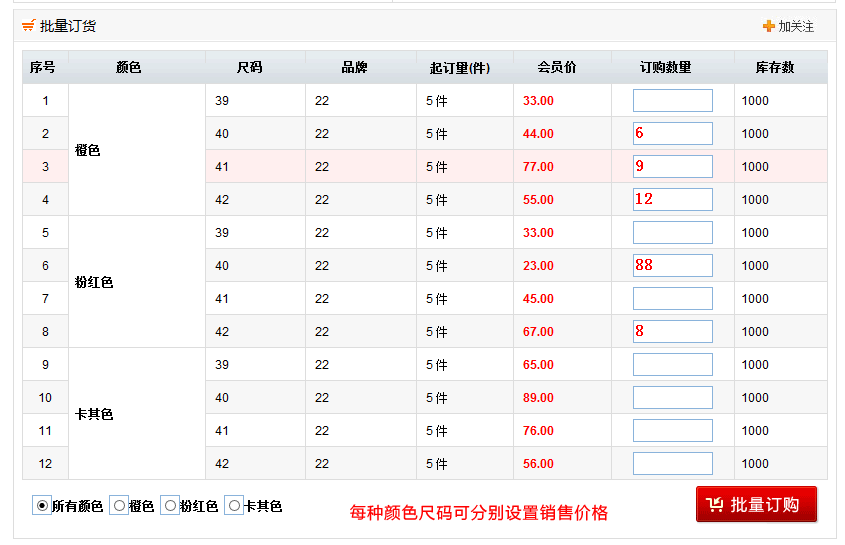Select the 粉红色 radio button
845x545 pixels.
coord(170,506)
